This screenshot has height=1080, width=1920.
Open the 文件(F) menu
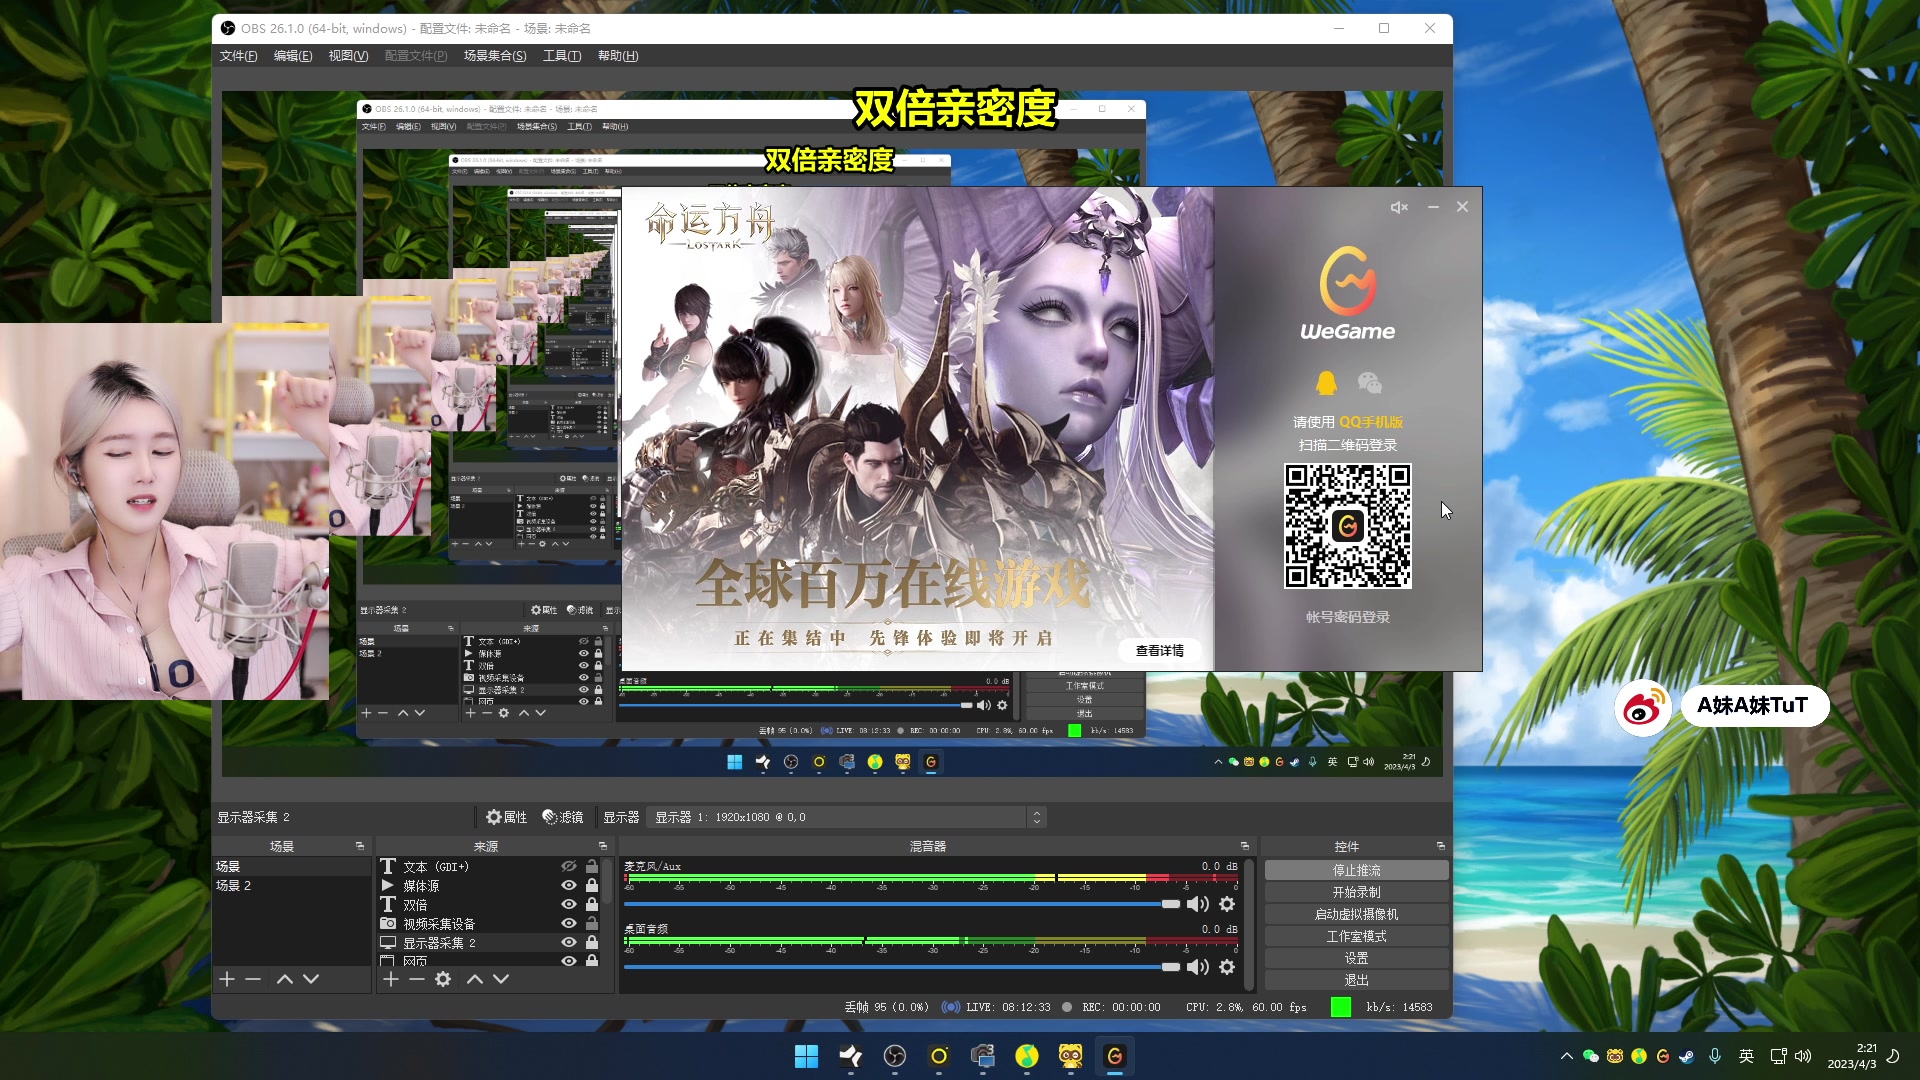238,56
